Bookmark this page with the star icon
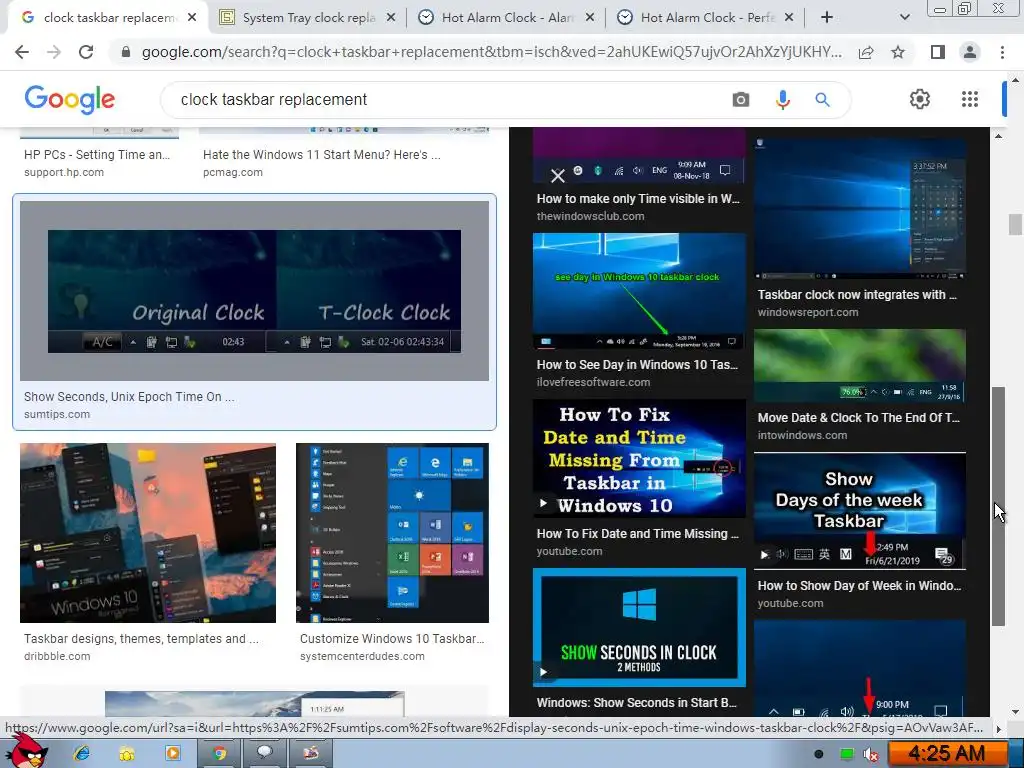1024x768 pixels. [898, 52]
